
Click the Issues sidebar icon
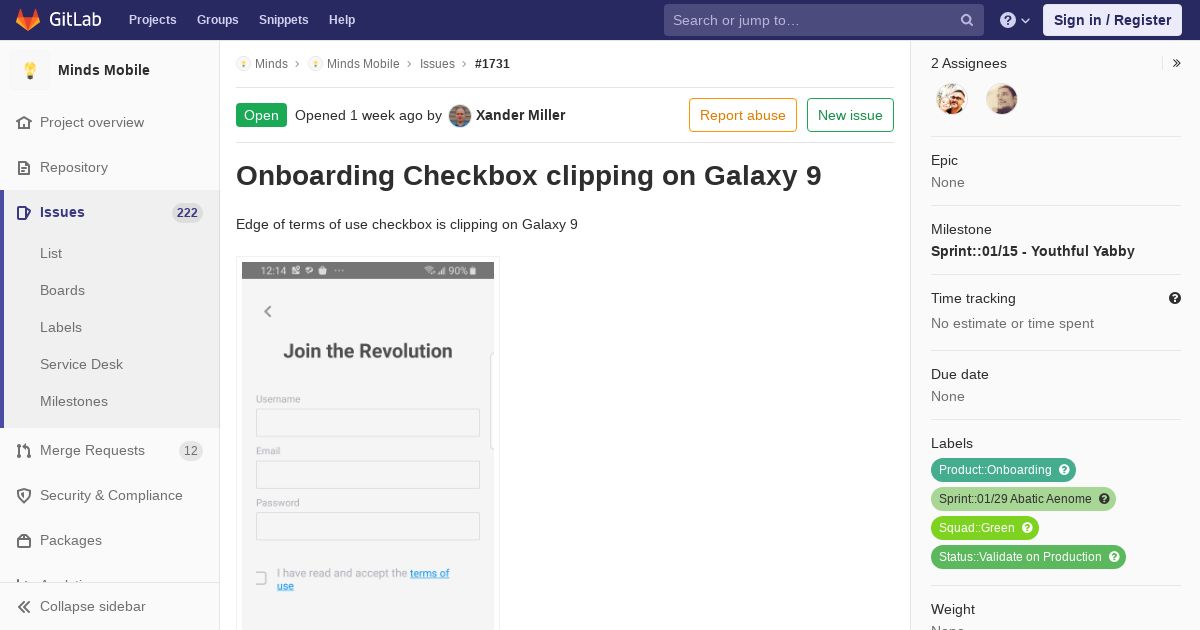tap(24, 212)
